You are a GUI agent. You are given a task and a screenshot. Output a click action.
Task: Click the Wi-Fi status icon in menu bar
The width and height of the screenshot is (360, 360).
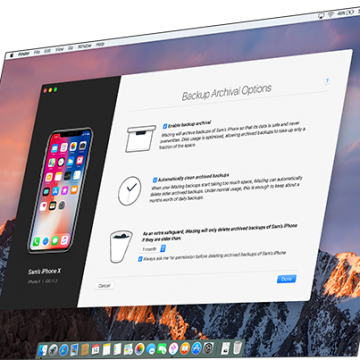[x=331, y=15]
